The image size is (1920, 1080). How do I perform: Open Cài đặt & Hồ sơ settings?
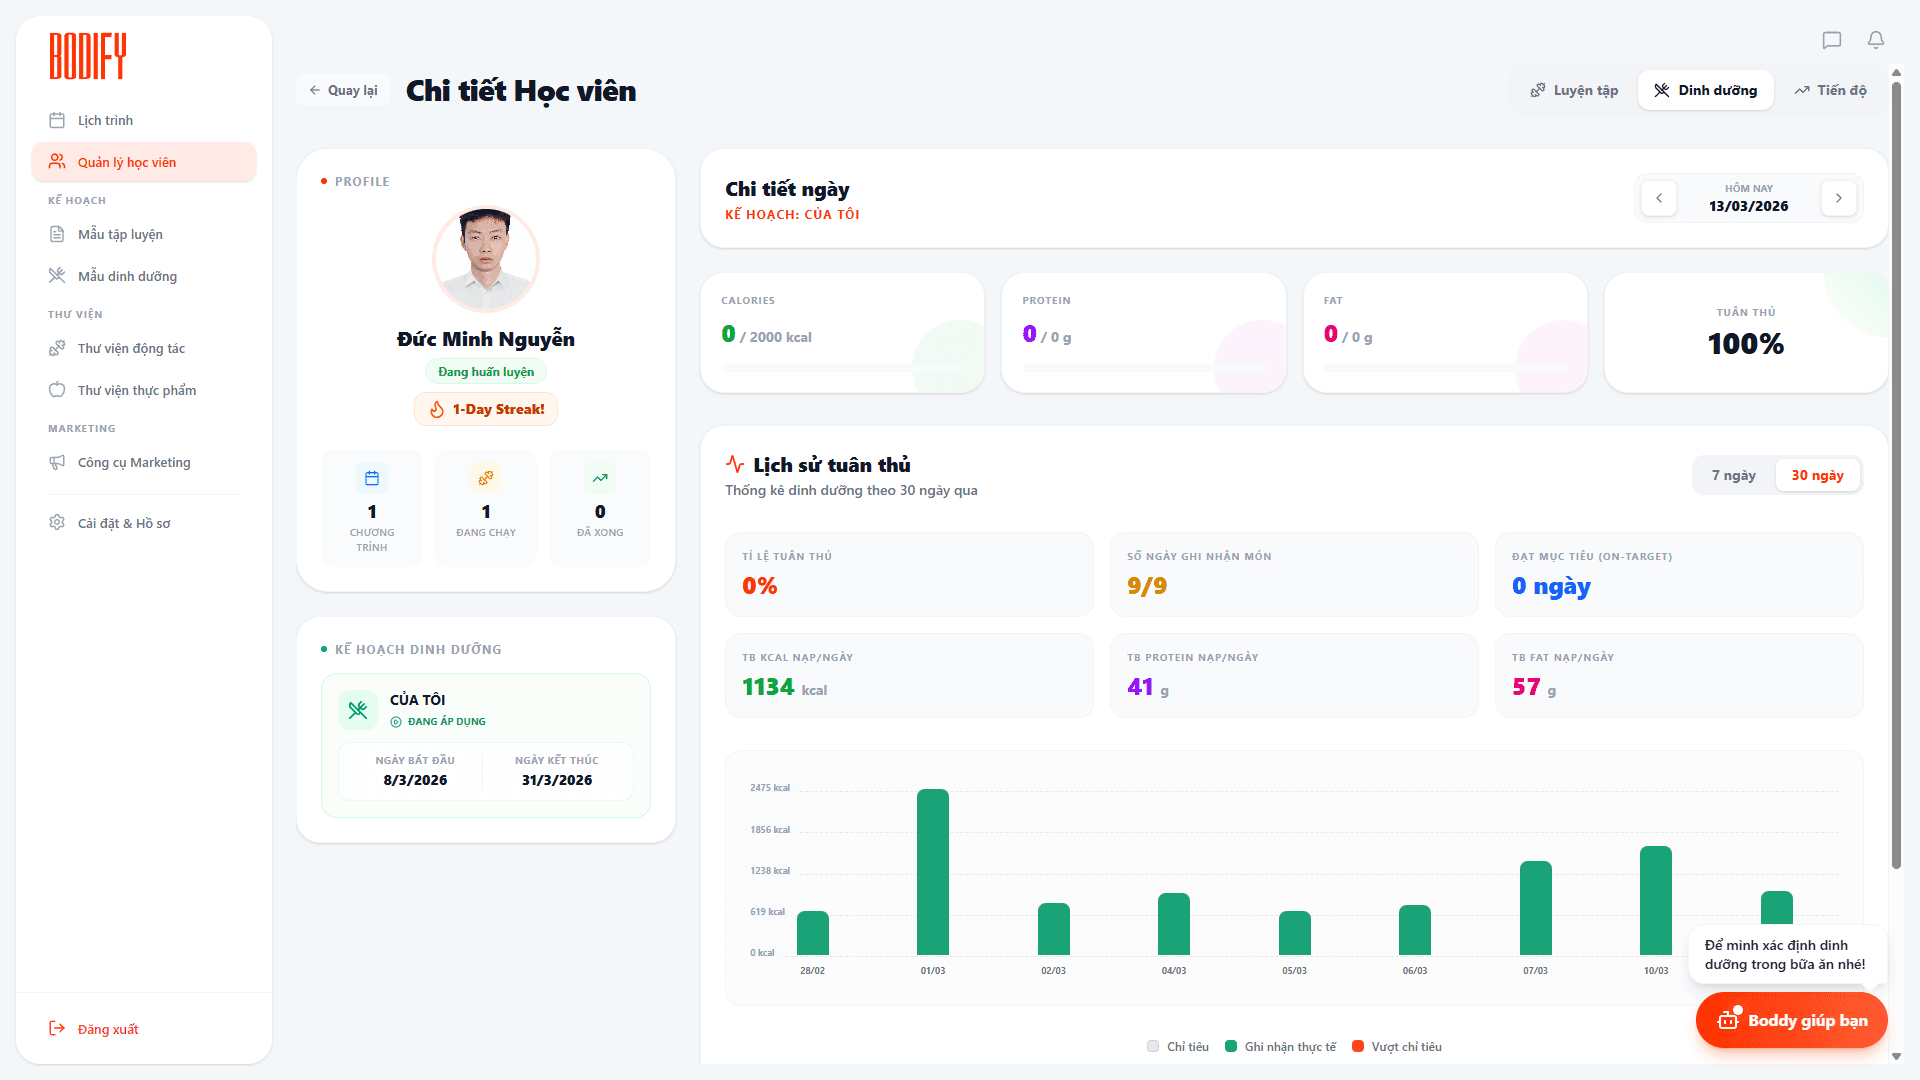pyautogui.click(x=123, y=523)
